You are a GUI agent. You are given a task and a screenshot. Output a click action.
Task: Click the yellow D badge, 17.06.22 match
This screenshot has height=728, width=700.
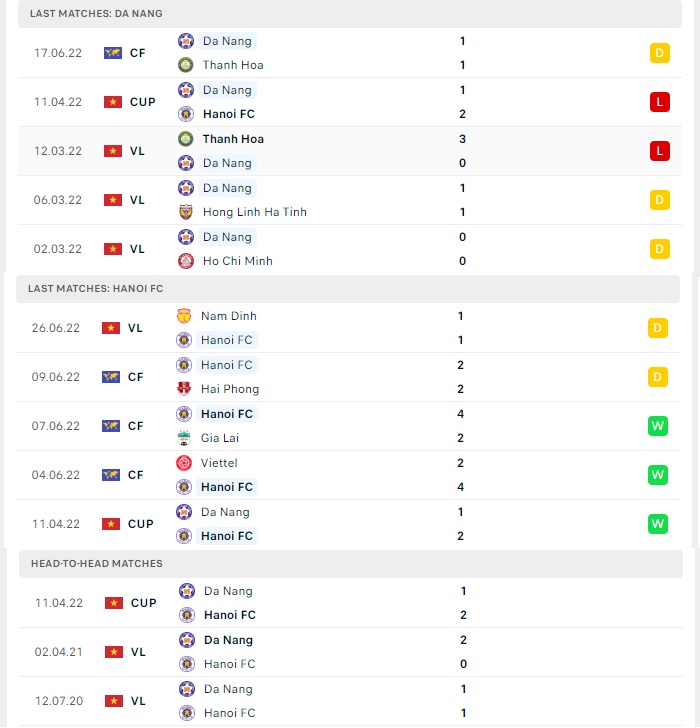[660, 53]
